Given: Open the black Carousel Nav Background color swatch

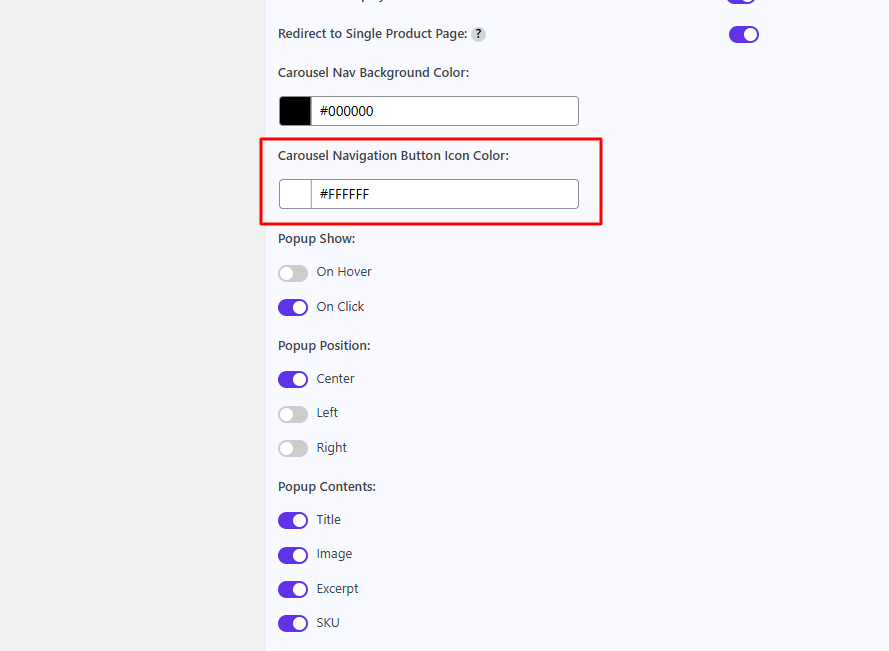Looking at the screenshot, I should [x=295, y=111].
